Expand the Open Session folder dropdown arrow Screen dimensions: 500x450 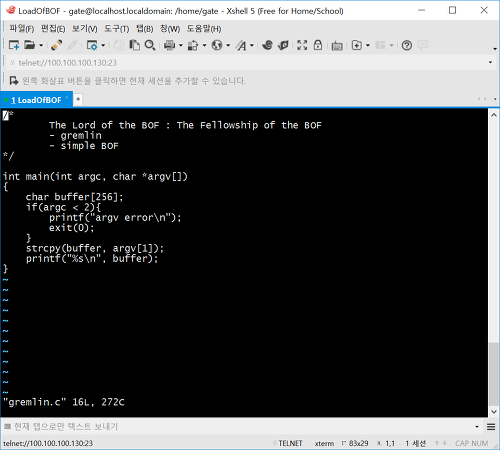41,45
